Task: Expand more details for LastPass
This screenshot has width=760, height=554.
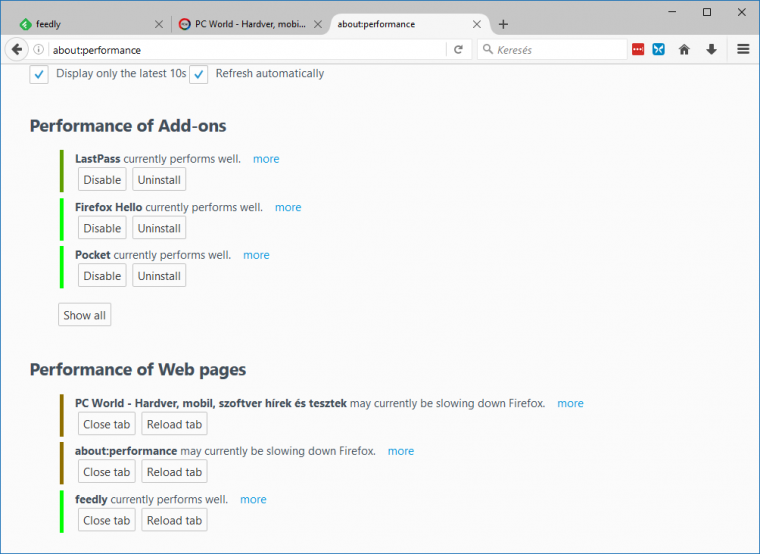Action: point(266,159)
